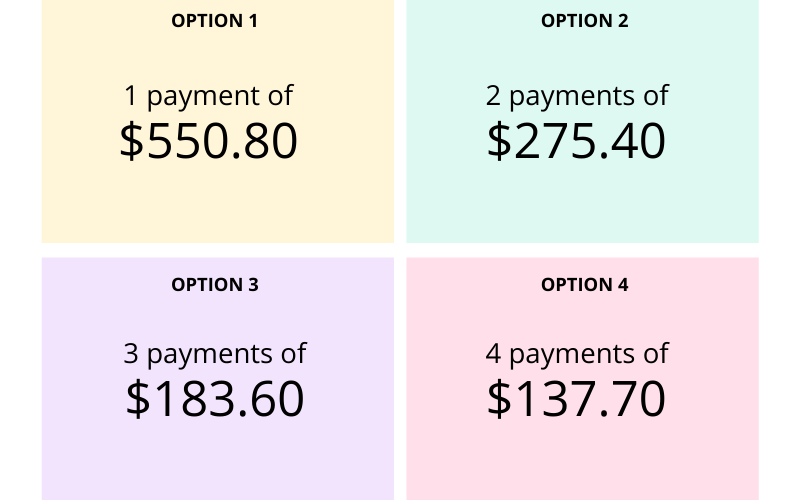Image resolution: width=800 pixels, height=500 pixels.
Task: Click the OPTION 2 heading
Action: pos(584,20)
